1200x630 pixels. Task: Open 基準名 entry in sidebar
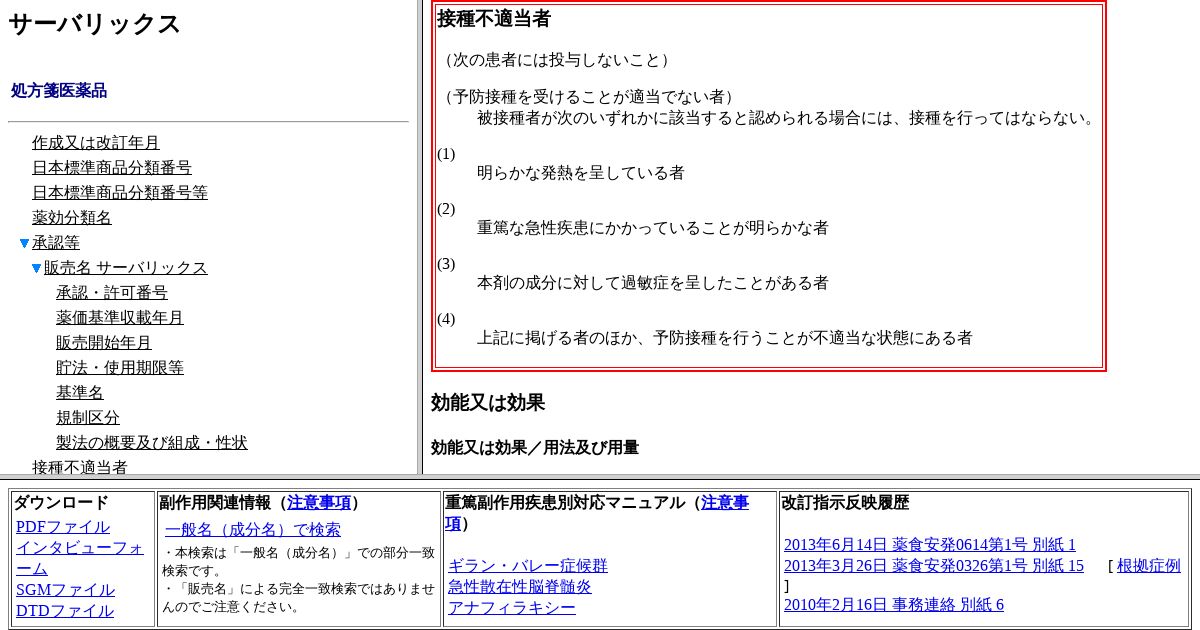click(80, 393)
